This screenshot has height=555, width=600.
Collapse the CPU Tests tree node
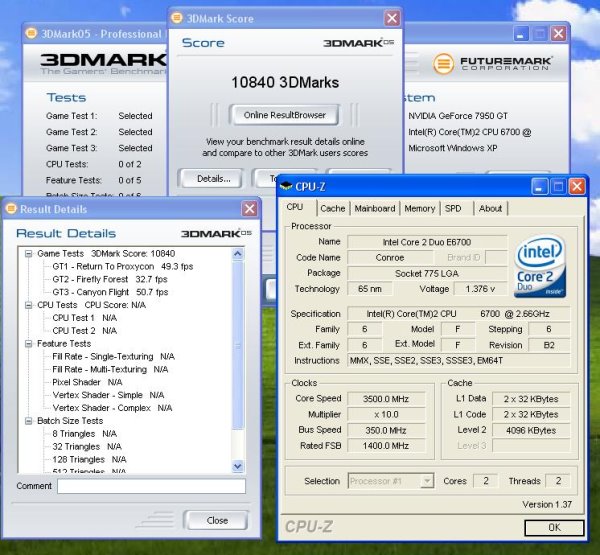[x=28, y=305]
